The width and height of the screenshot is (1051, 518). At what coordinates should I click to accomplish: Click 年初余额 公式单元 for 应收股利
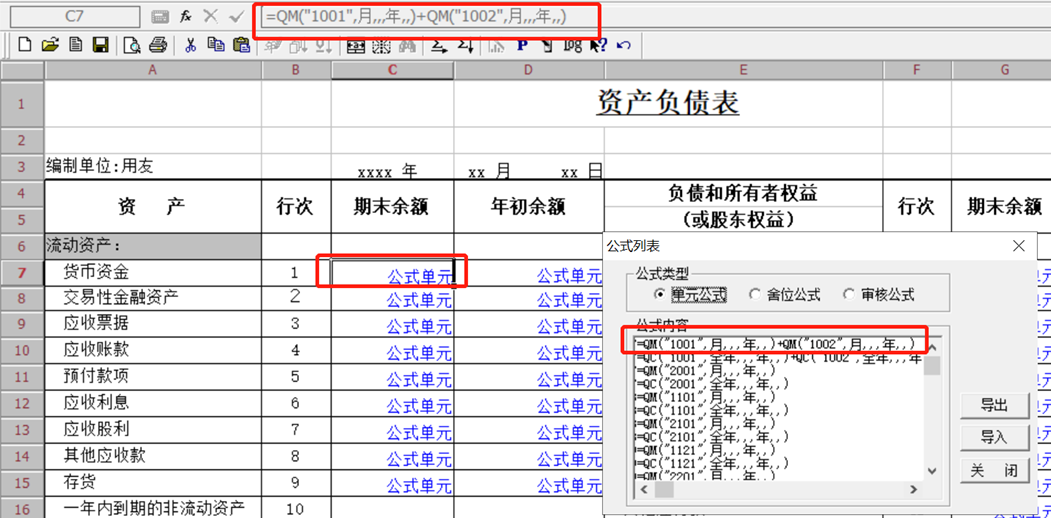(x=529, y=432)
